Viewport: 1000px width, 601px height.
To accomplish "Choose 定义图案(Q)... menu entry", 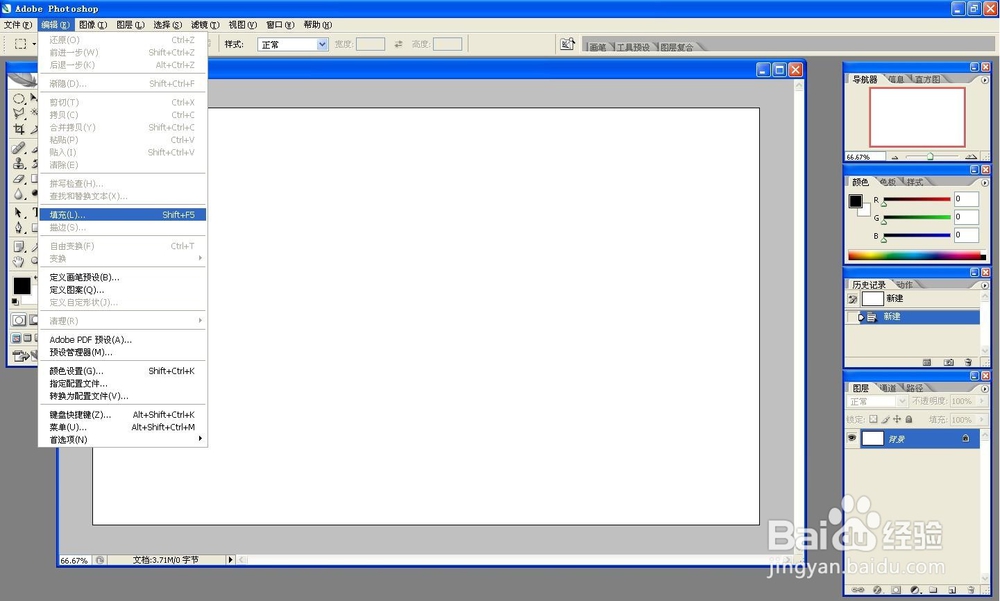I will (122, 290).
